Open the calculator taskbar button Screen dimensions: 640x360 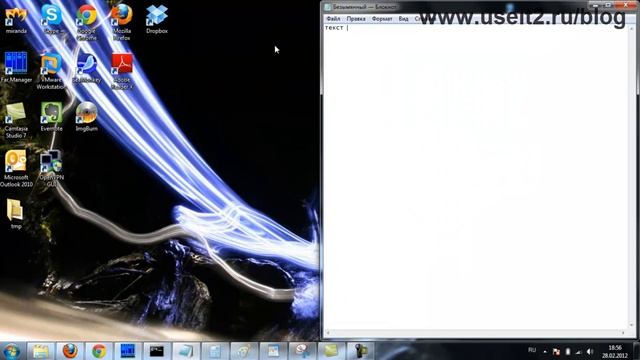click(x=215, y=351)
